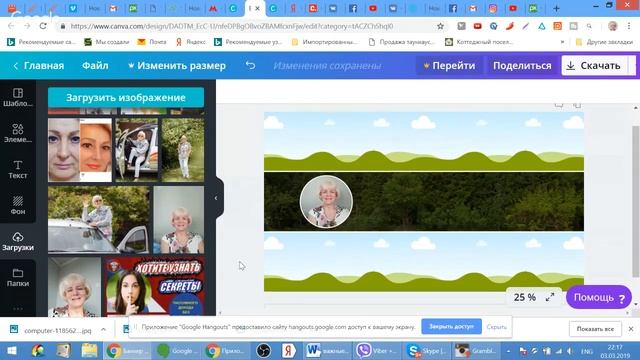Click the Скрыть link in notification bar
Viewport: 640px width, 360px height.
(x=497, y=327)
